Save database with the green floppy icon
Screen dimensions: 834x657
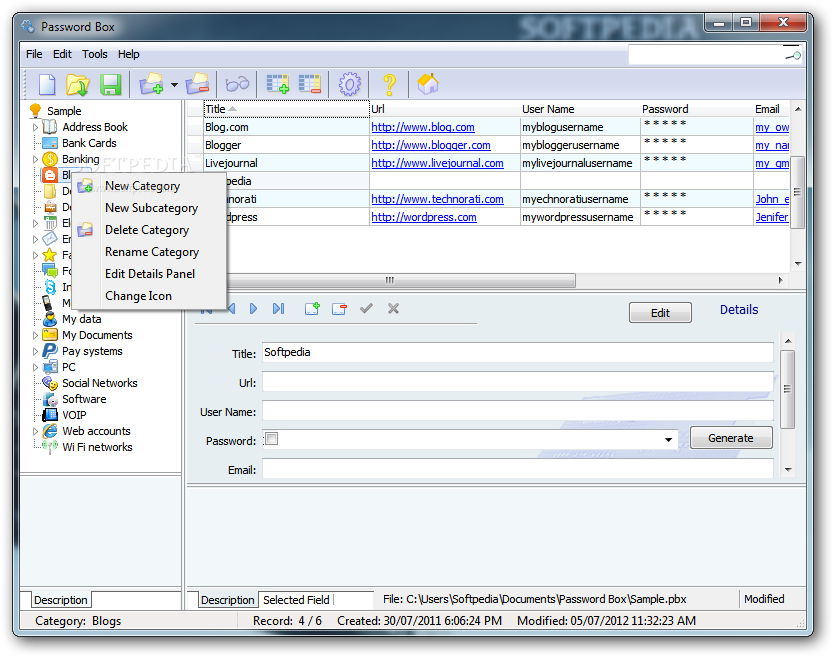coord(110,84)
